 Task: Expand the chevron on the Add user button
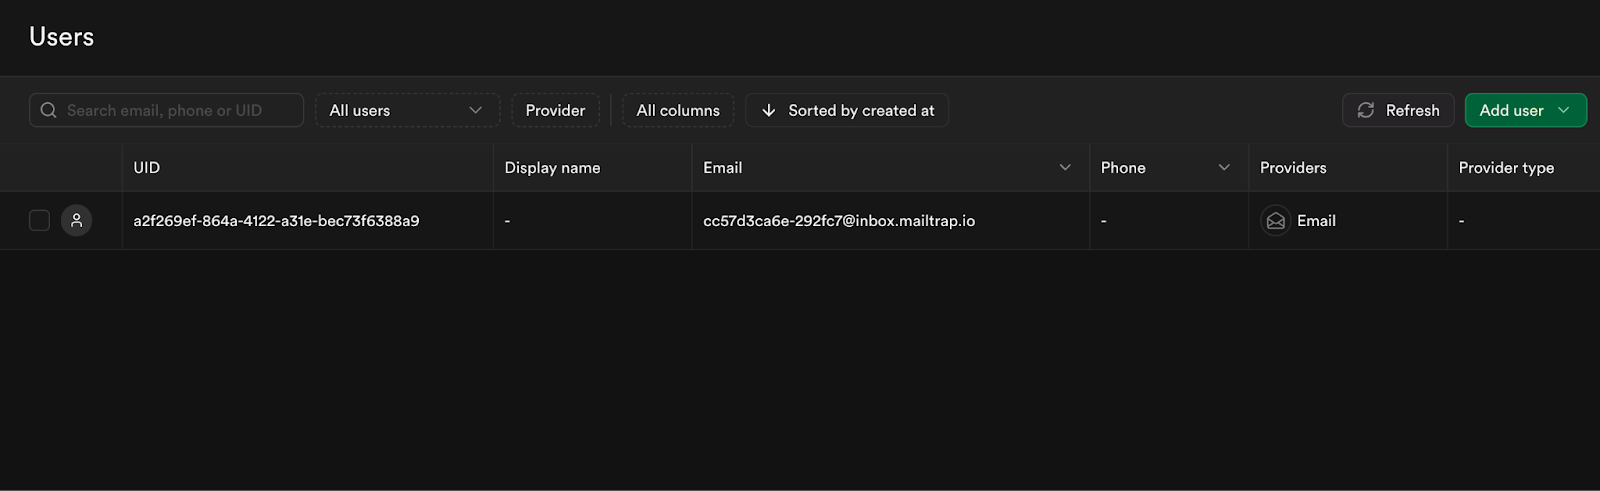[1564, 110]
